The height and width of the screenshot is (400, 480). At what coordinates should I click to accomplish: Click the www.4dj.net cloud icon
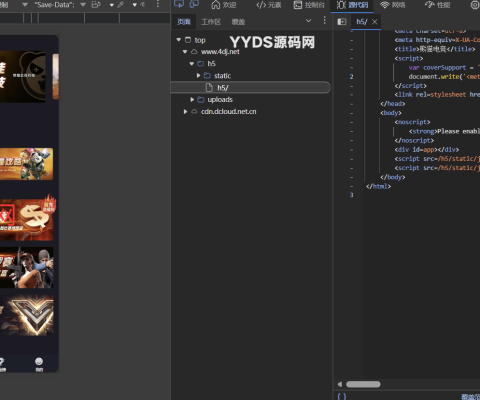click(x=194, y=52)
